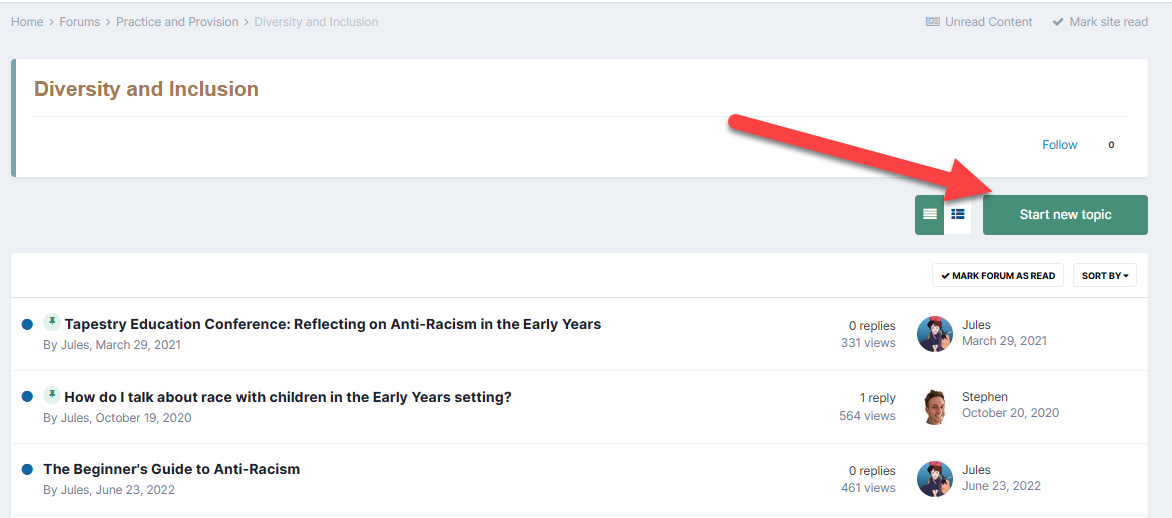The width and height of the screenshot is (1172, 518).
Task: Click unread dot beside Beginner's Guide topic
Action: click(28, 469)
